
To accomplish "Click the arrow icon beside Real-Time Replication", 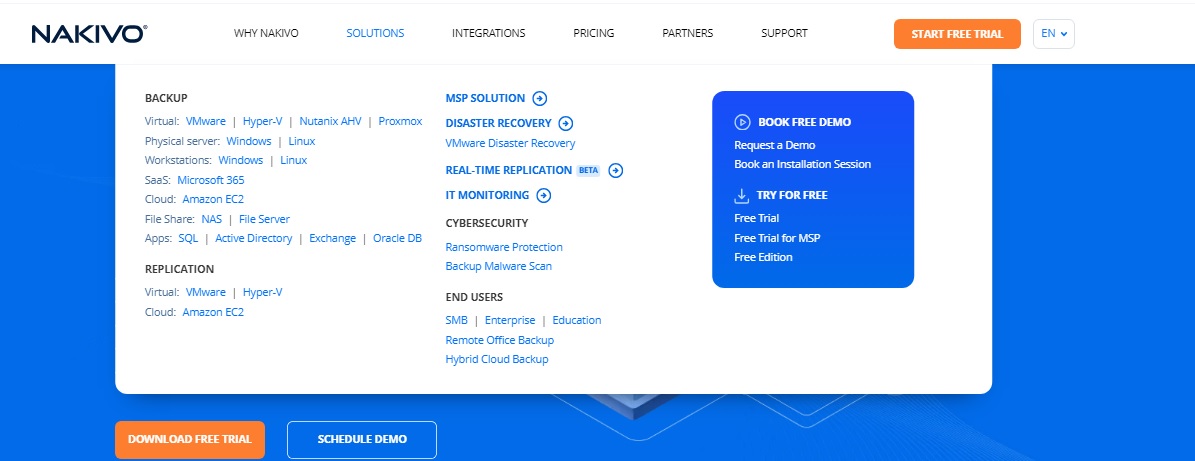I will 616,171.
